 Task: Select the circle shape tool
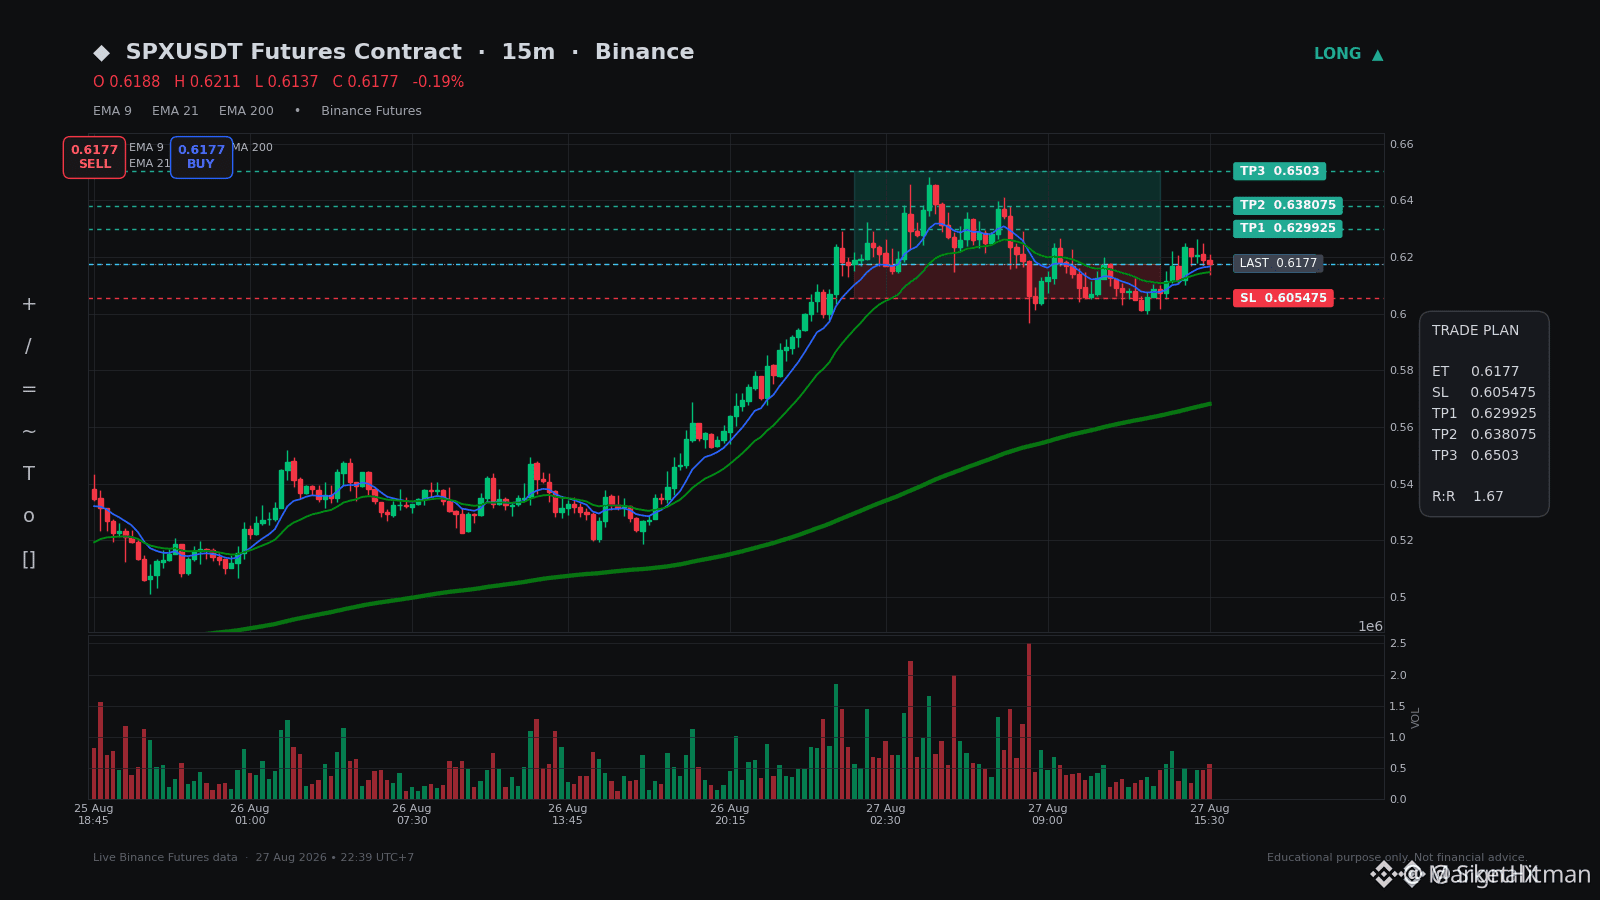coord(29,517)
